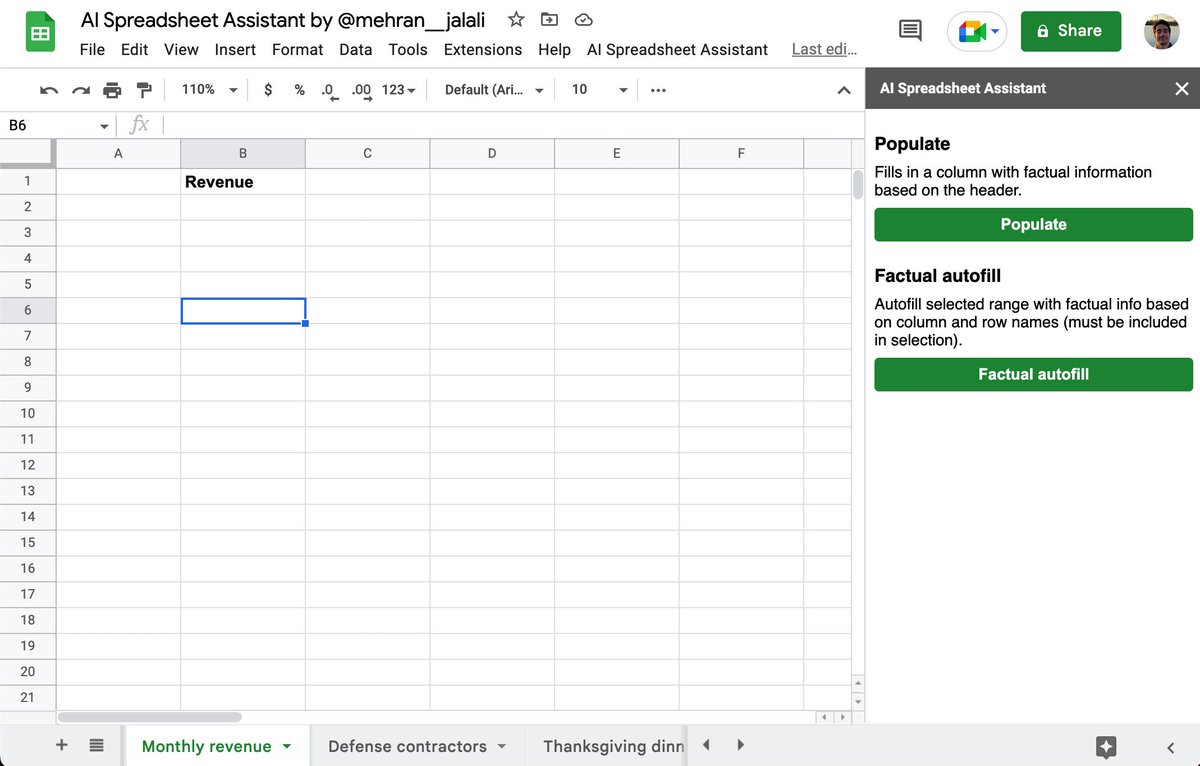The image size is (1200, 766).
Task: Open the Google Sheets home icon
Action: click(x=40, y=33)
